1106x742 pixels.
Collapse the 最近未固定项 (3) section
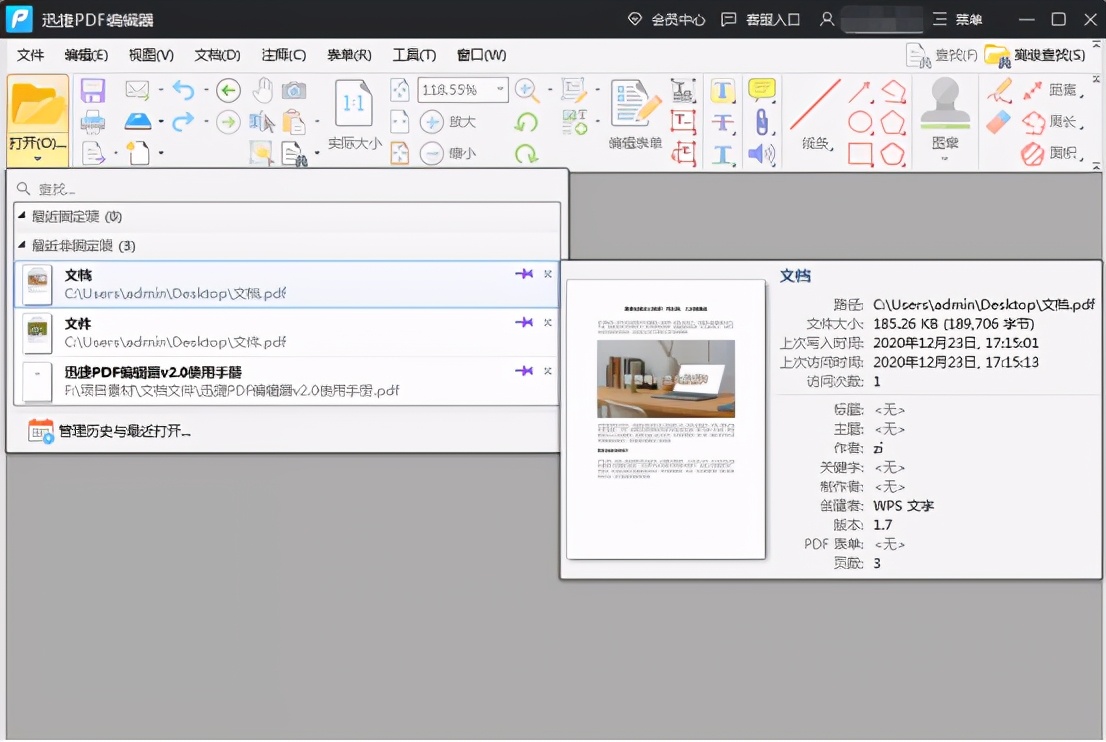(22, 245)
